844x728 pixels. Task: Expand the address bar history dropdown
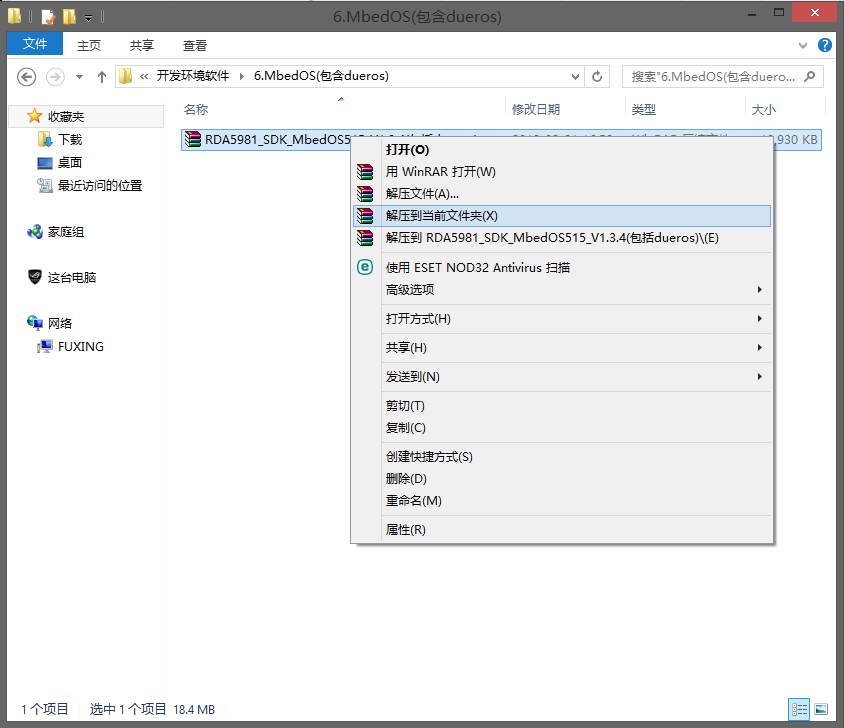click(x=575, y=77)
